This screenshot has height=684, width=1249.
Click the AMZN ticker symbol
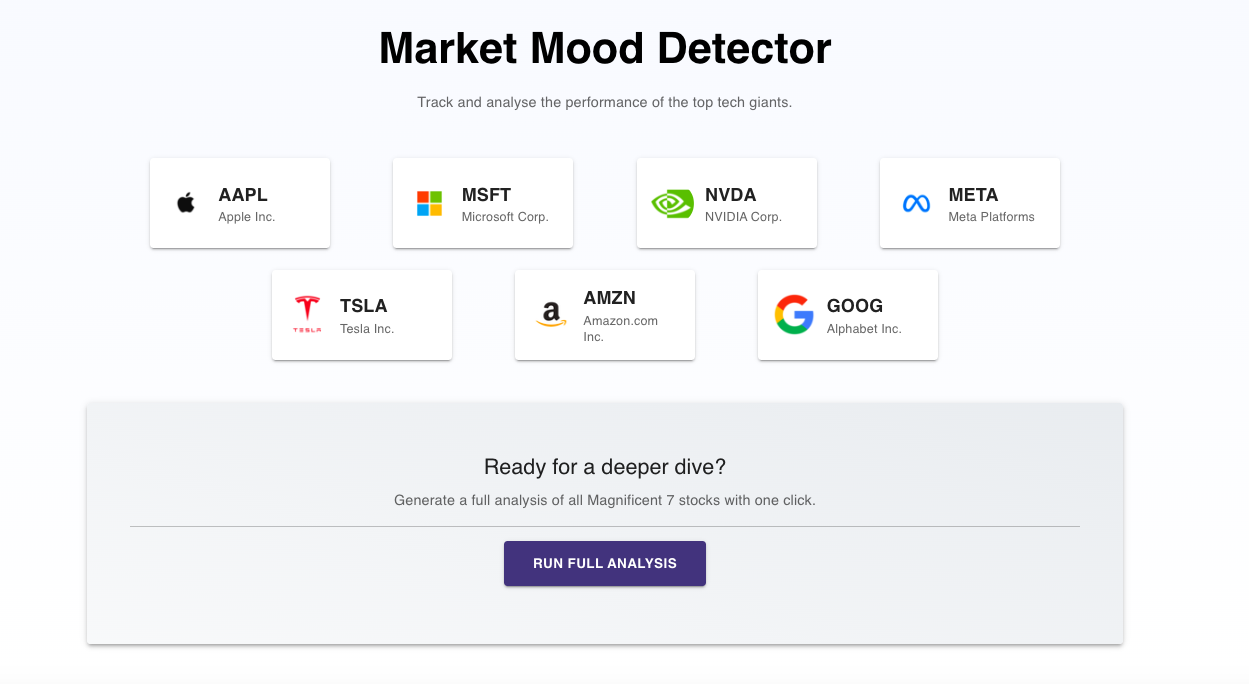[x=609, y=298]
